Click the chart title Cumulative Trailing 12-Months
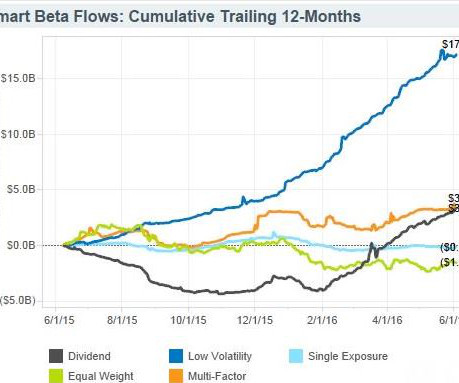459x383 pixels. 245,16
